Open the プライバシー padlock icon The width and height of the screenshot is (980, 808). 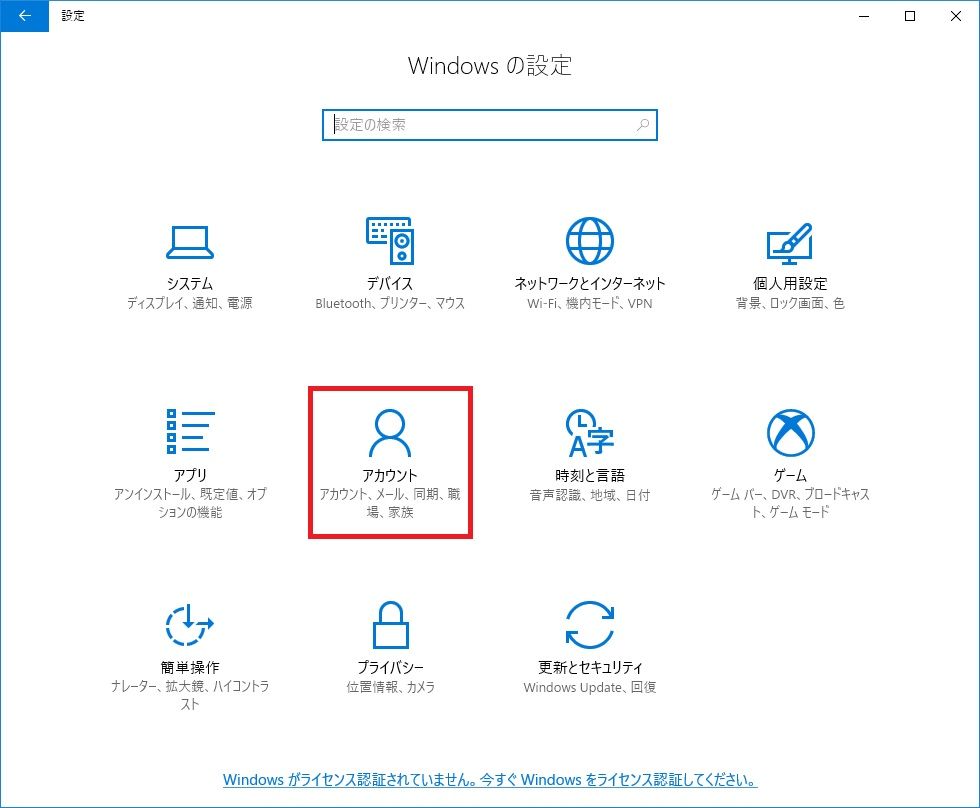tap(391, 625)
